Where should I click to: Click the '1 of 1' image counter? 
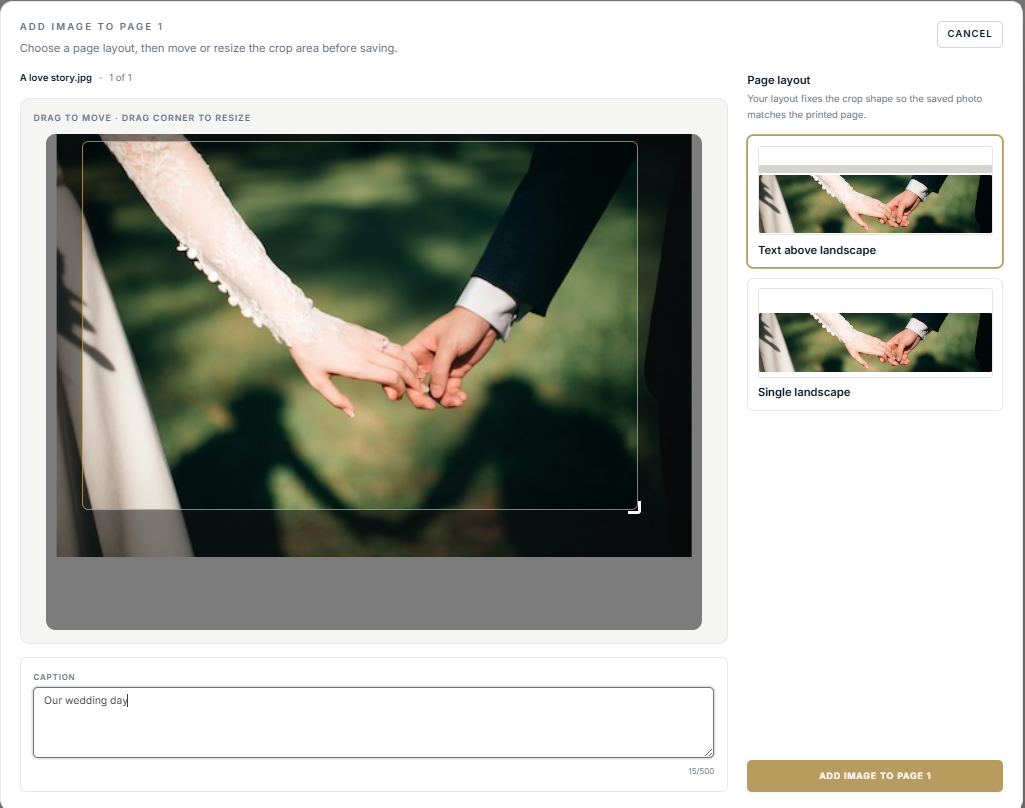tap(120, 78)
